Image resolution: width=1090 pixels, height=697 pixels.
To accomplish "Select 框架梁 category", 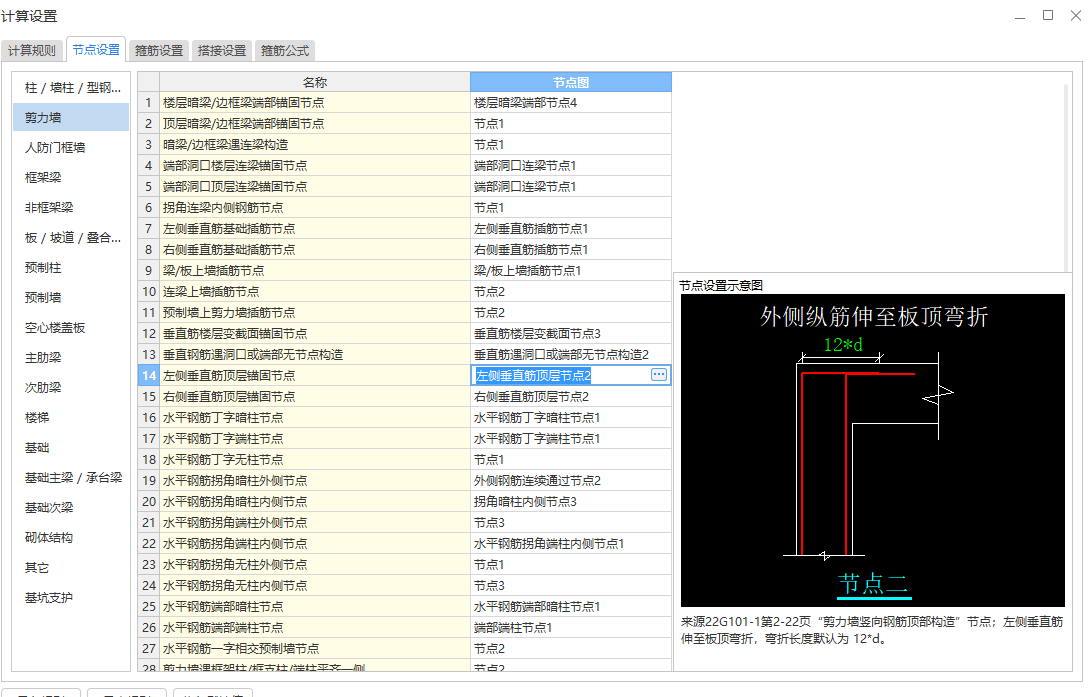I will pyautogui.click(x=72, y=177).
